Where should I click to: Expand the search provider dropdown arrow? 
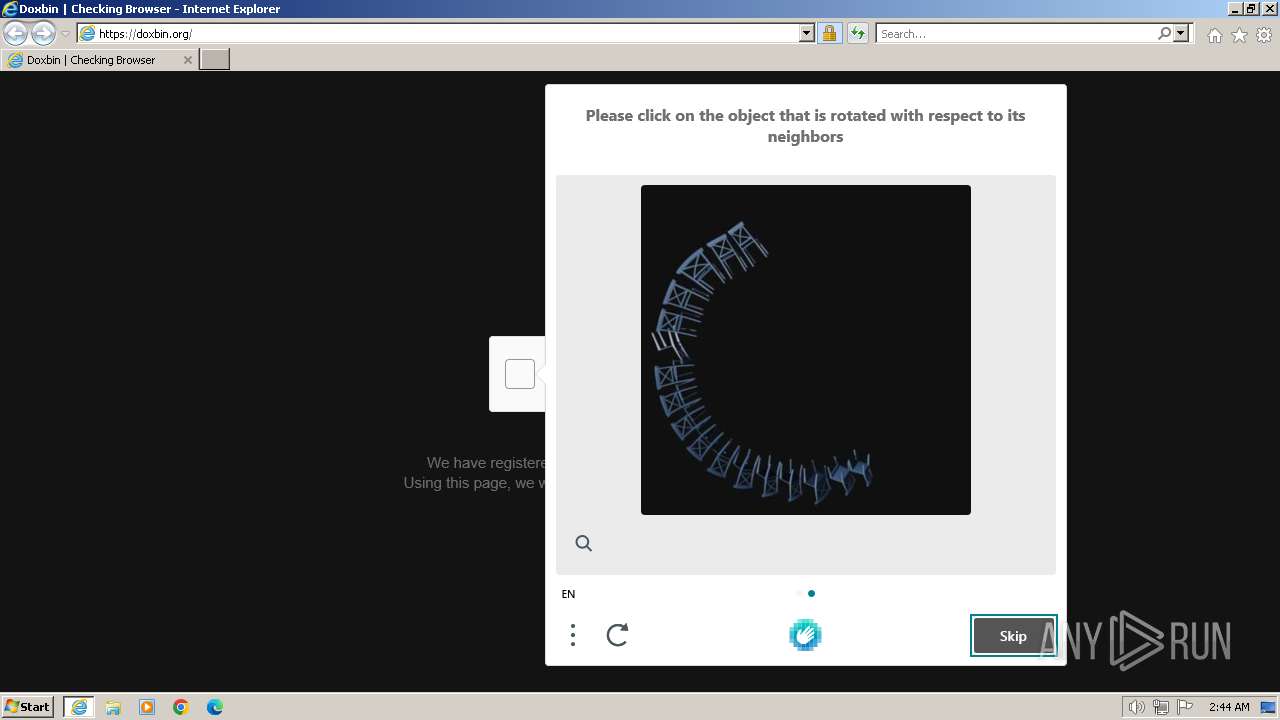click(x=1181, y=33)
